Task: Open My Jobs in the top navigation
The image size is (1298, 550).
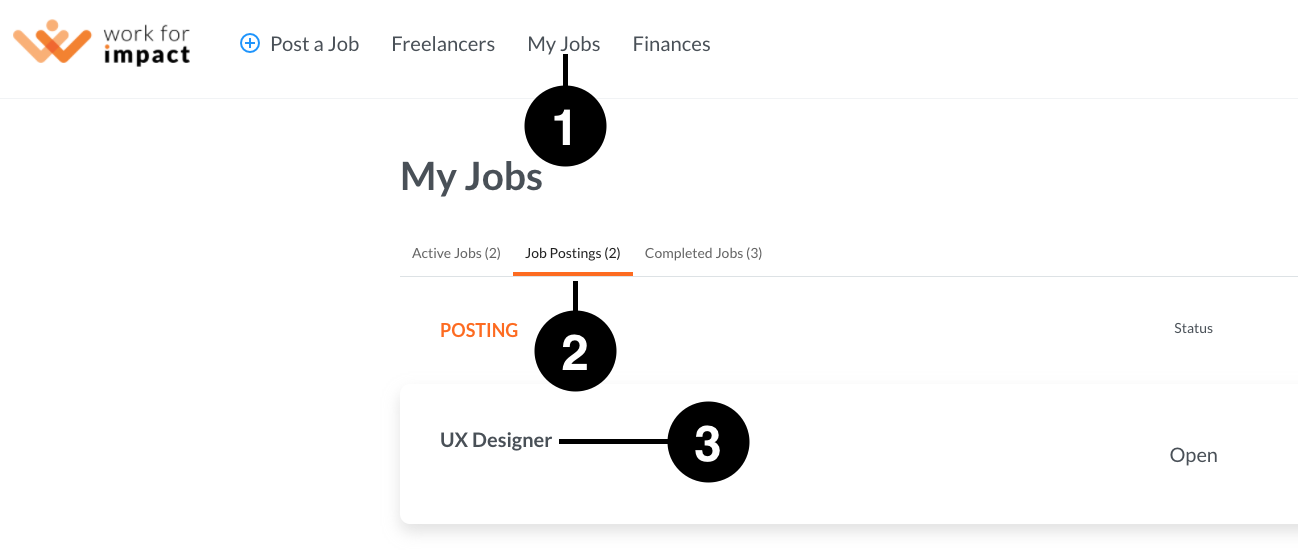Action: pyautogui.click(x=564, y=44)
